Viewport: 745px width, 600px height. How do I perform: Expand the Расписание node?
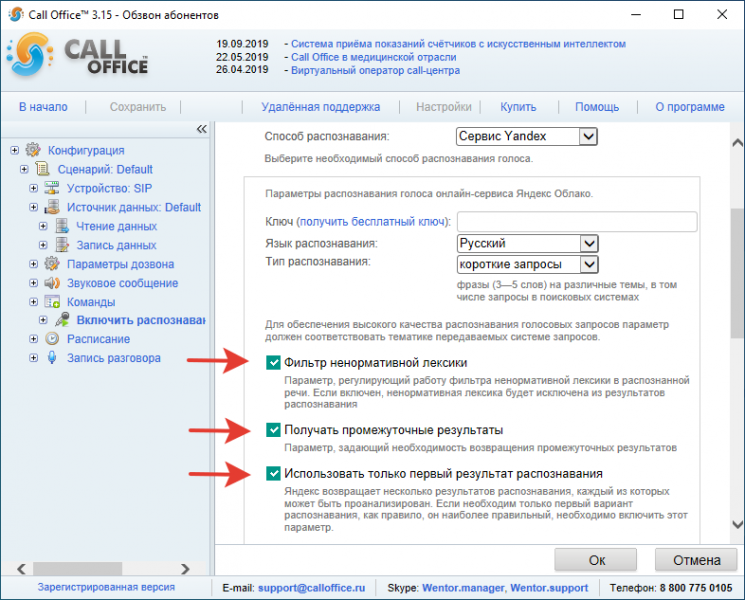coord(34,339)
